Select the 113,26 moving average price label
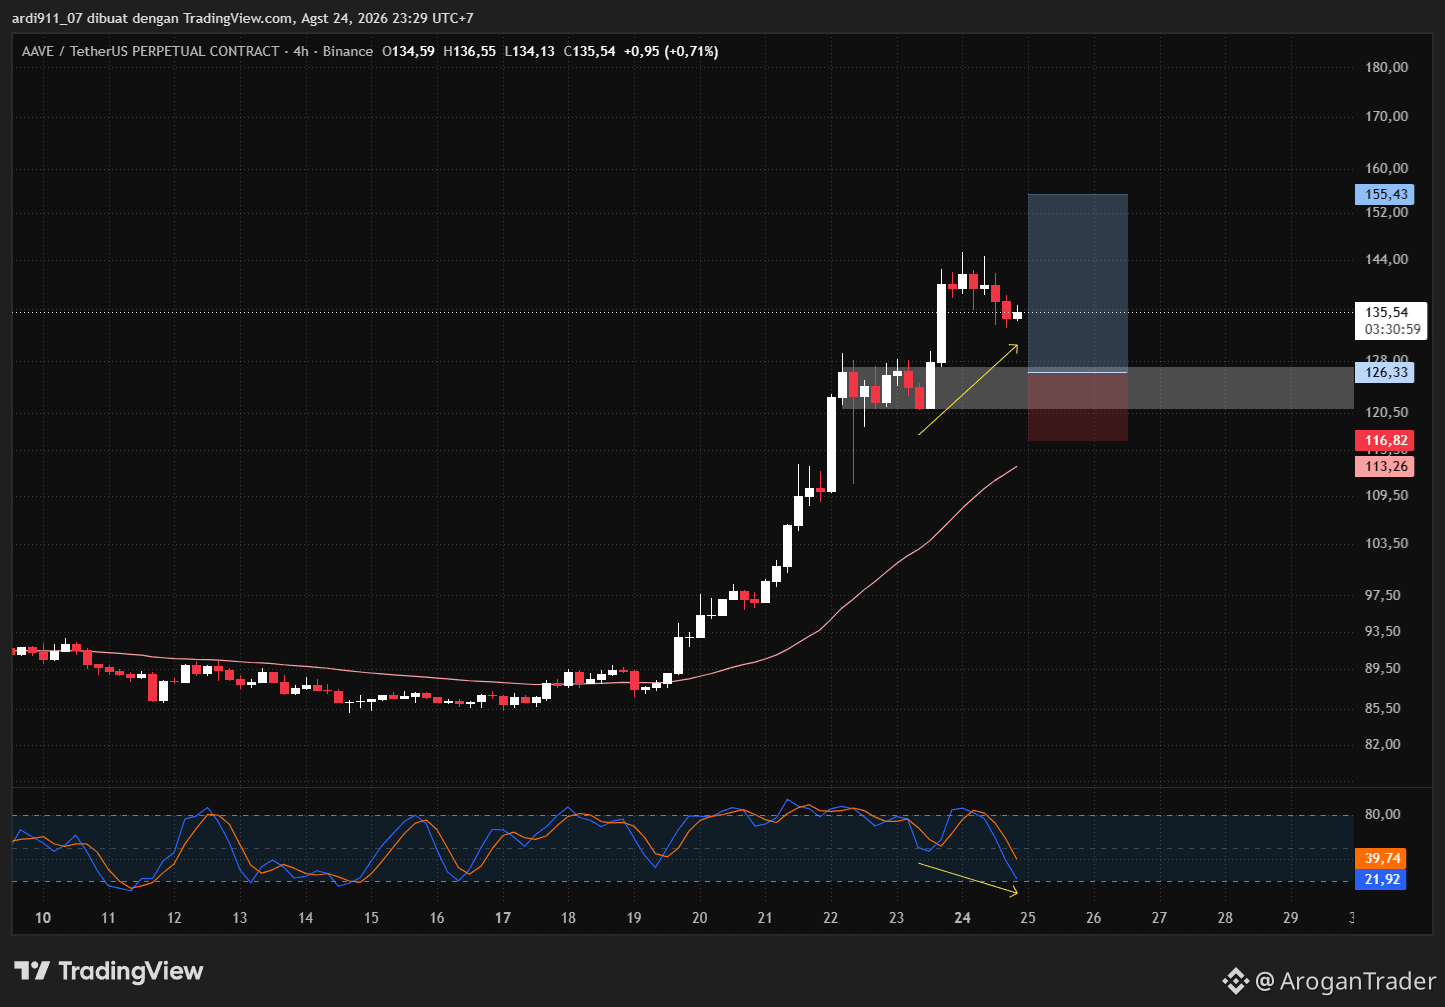 (1384, 467)
